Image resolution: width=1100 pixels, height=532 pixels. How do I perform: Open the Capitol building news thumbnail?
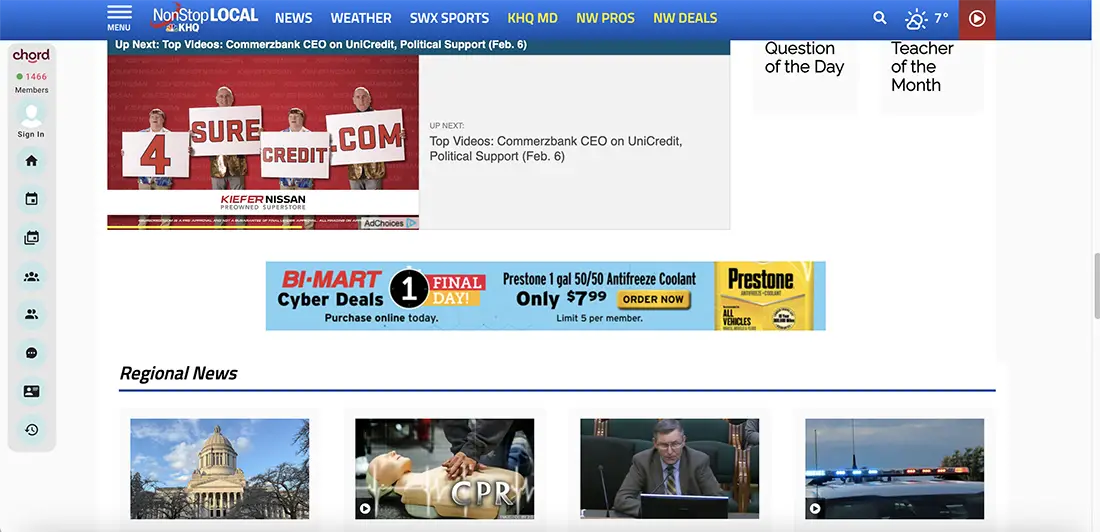tap(220, 469)
